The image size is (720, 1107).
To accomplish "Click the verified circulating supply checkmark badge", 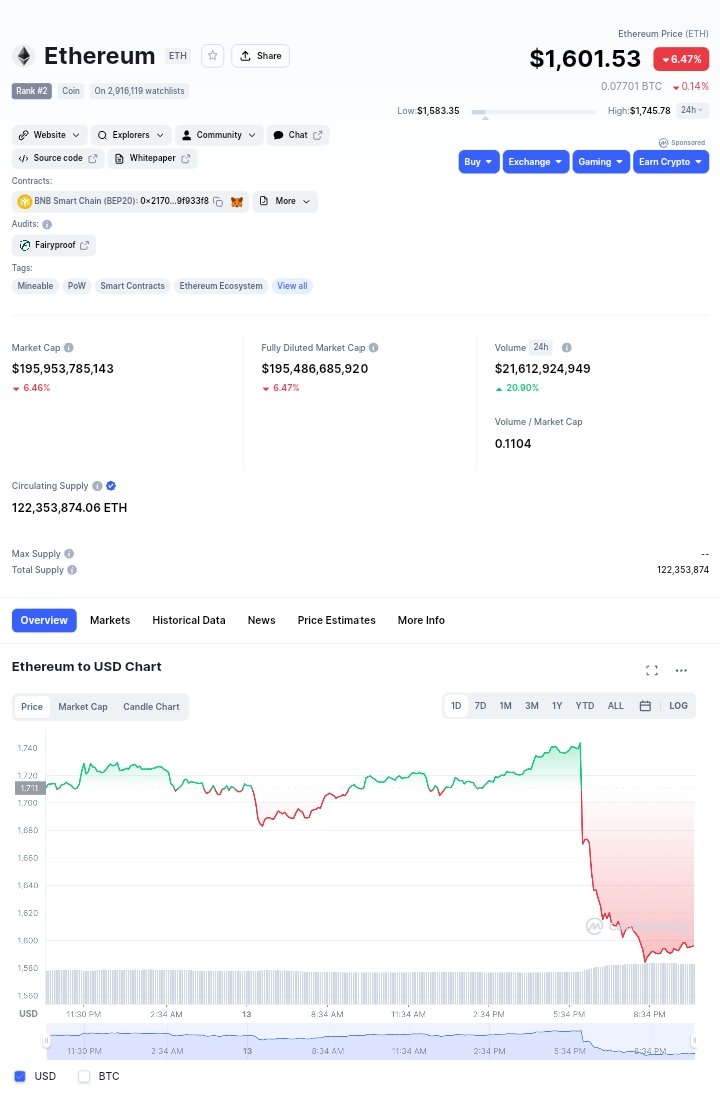I will [111, 486].
